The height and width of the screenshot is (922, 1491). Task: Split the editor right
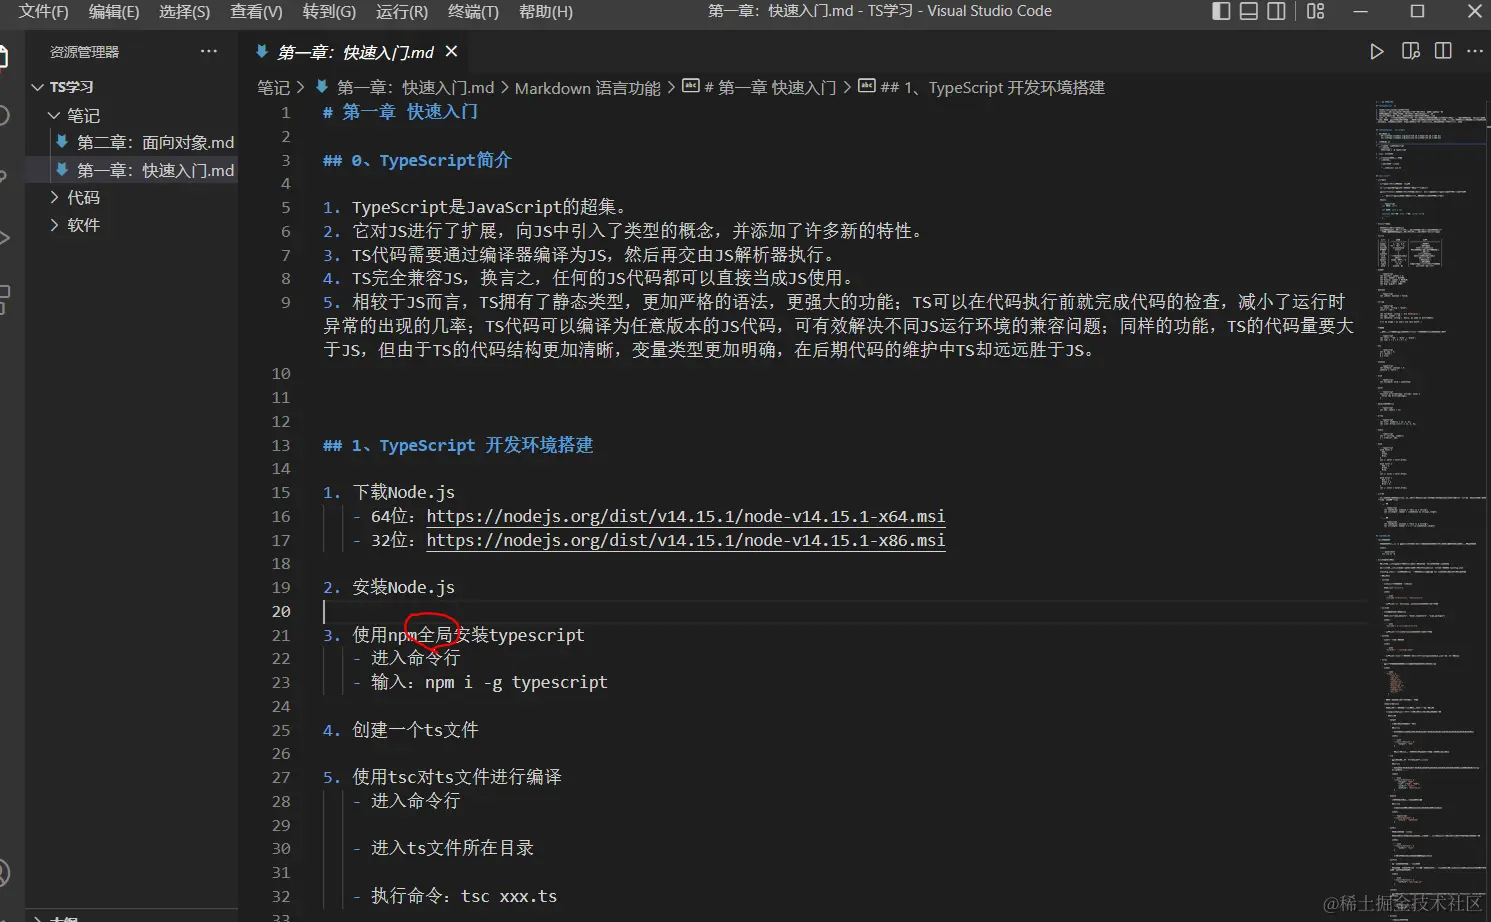pyautogui.click(x=1443, y=51)
